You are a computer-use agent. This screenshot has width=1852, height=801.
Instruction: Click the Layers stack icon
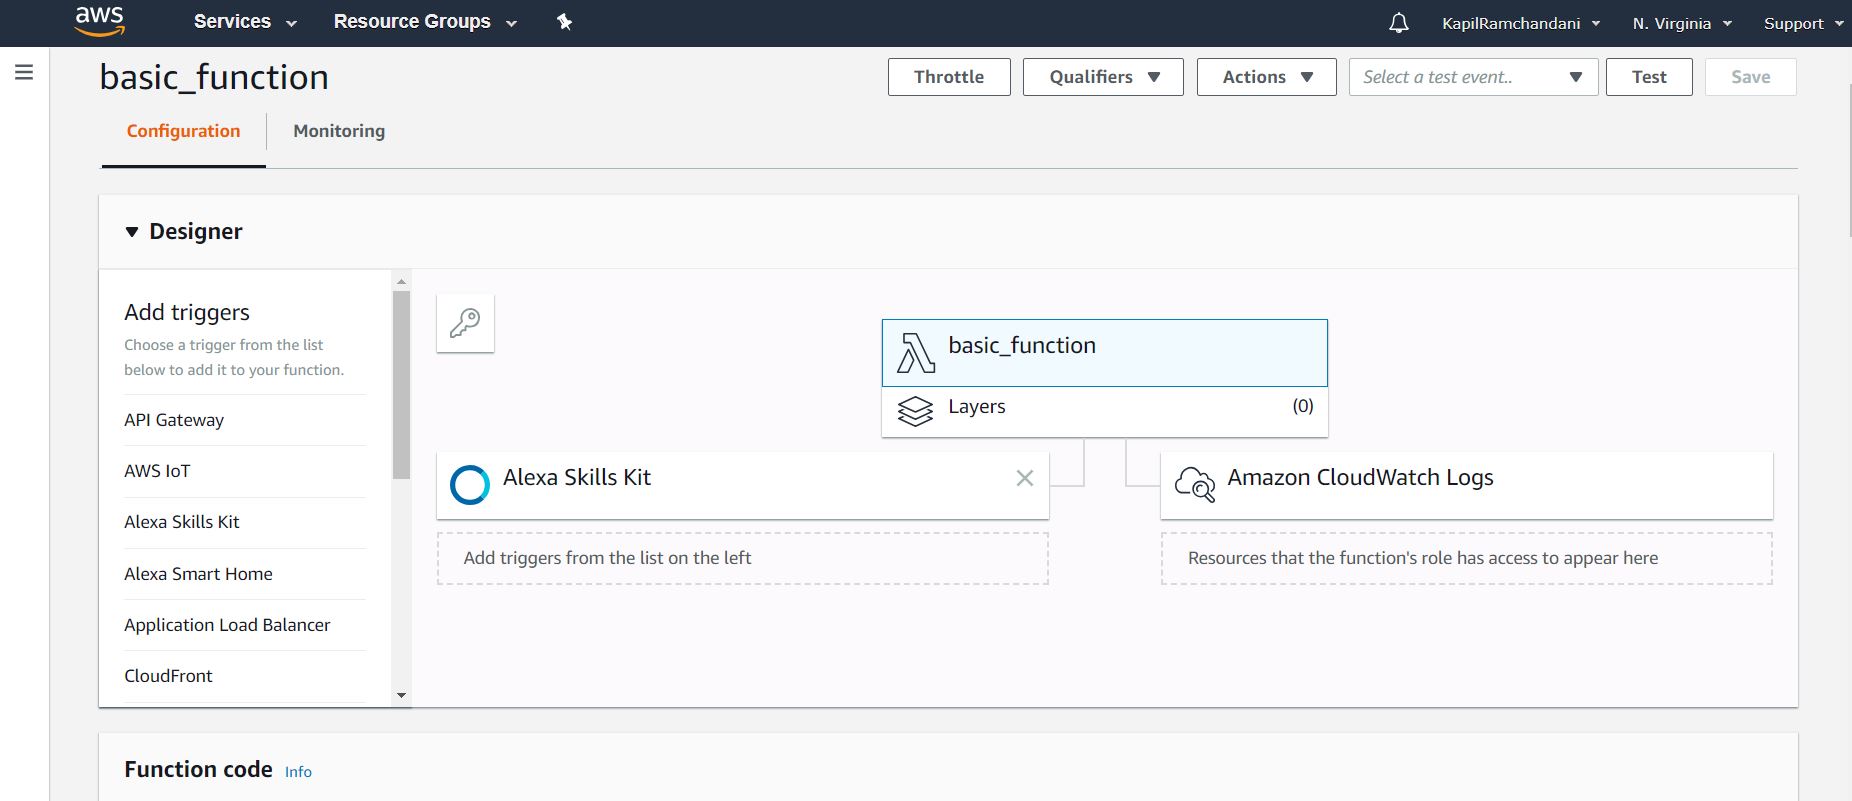click(915, 411)
